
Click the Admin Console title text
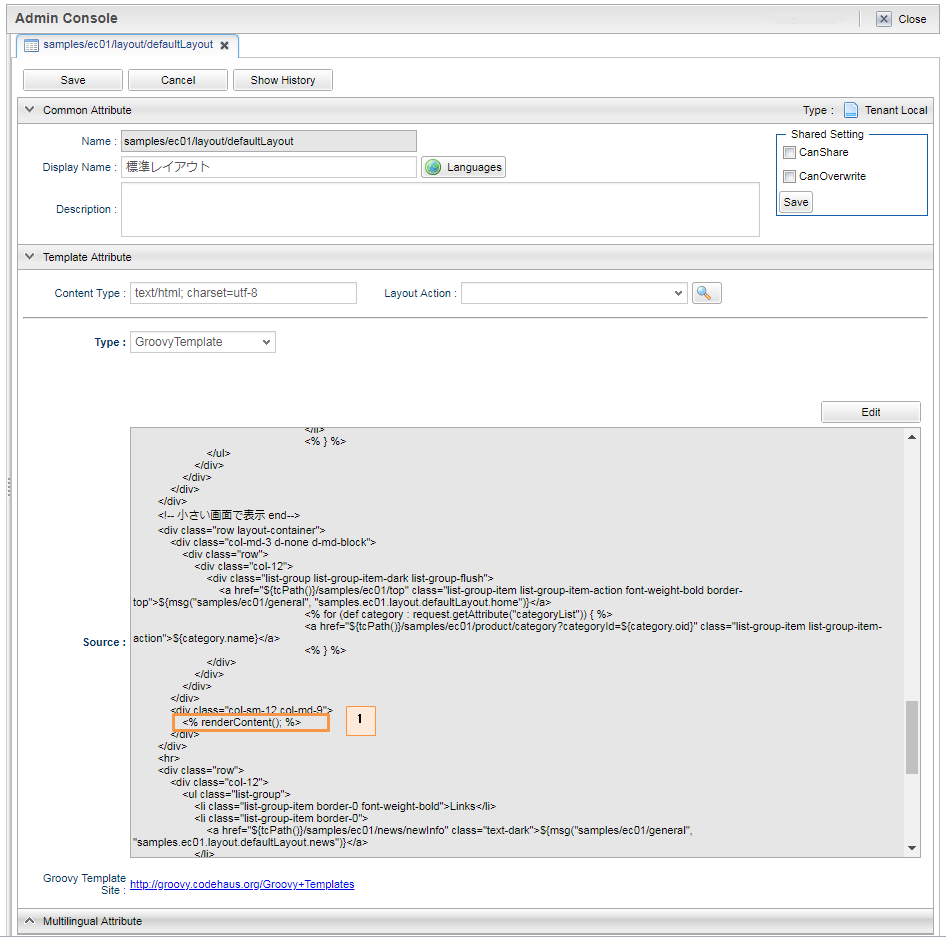coord(66,18)
